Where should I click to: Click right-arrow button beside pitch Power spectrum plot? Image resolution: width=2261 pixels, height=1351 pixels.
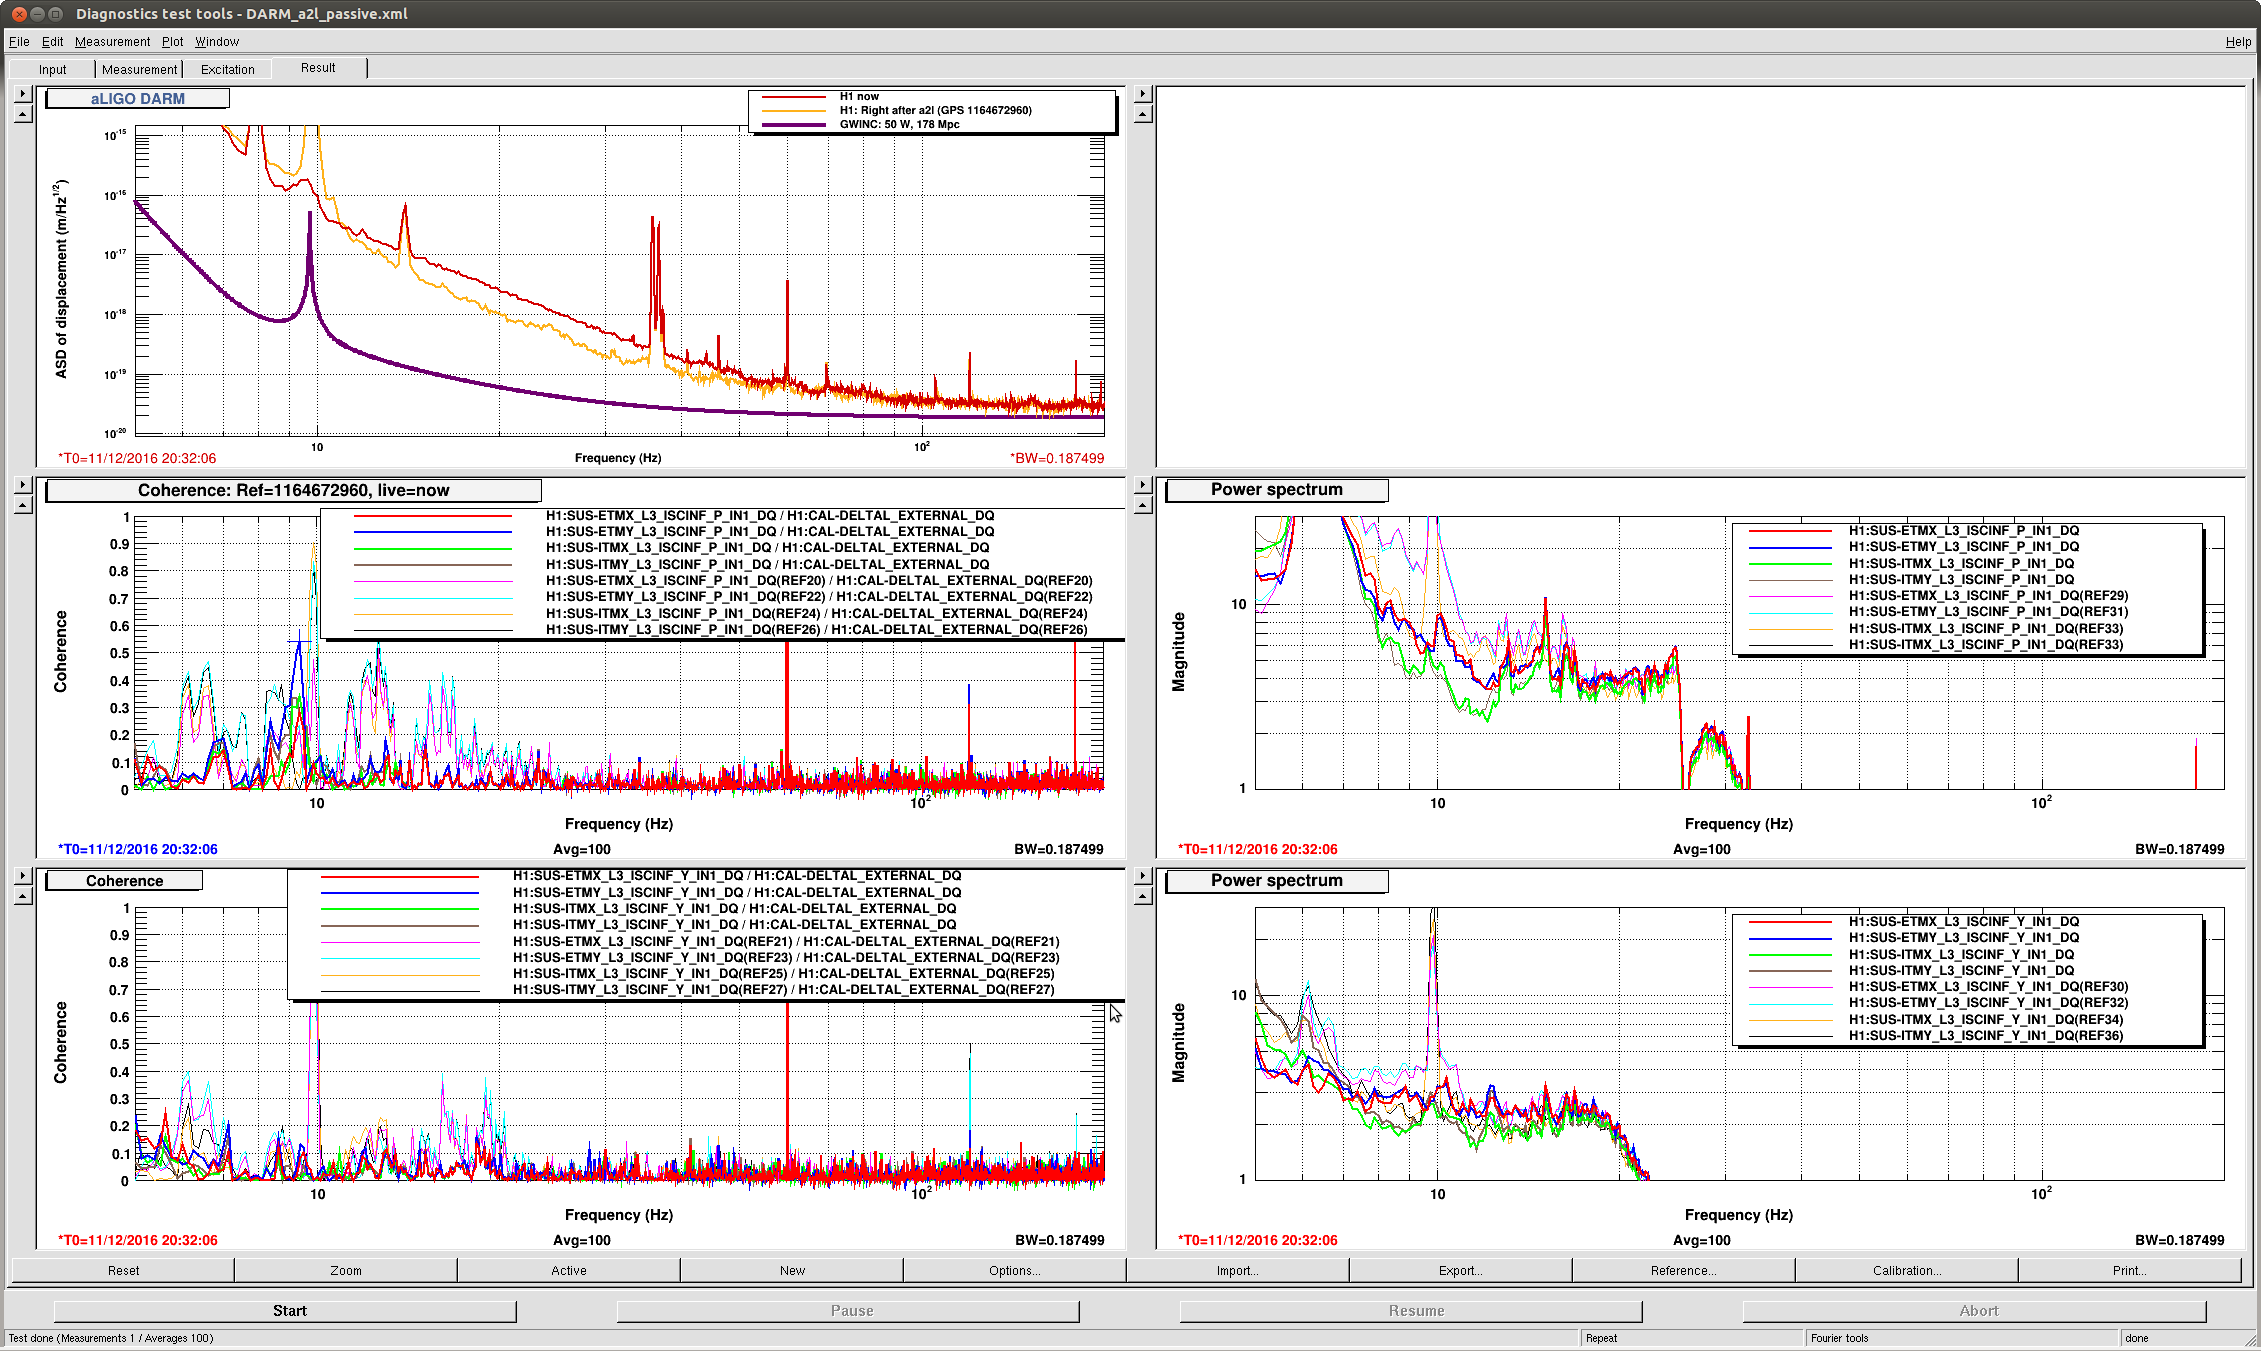pos(1143,485)
